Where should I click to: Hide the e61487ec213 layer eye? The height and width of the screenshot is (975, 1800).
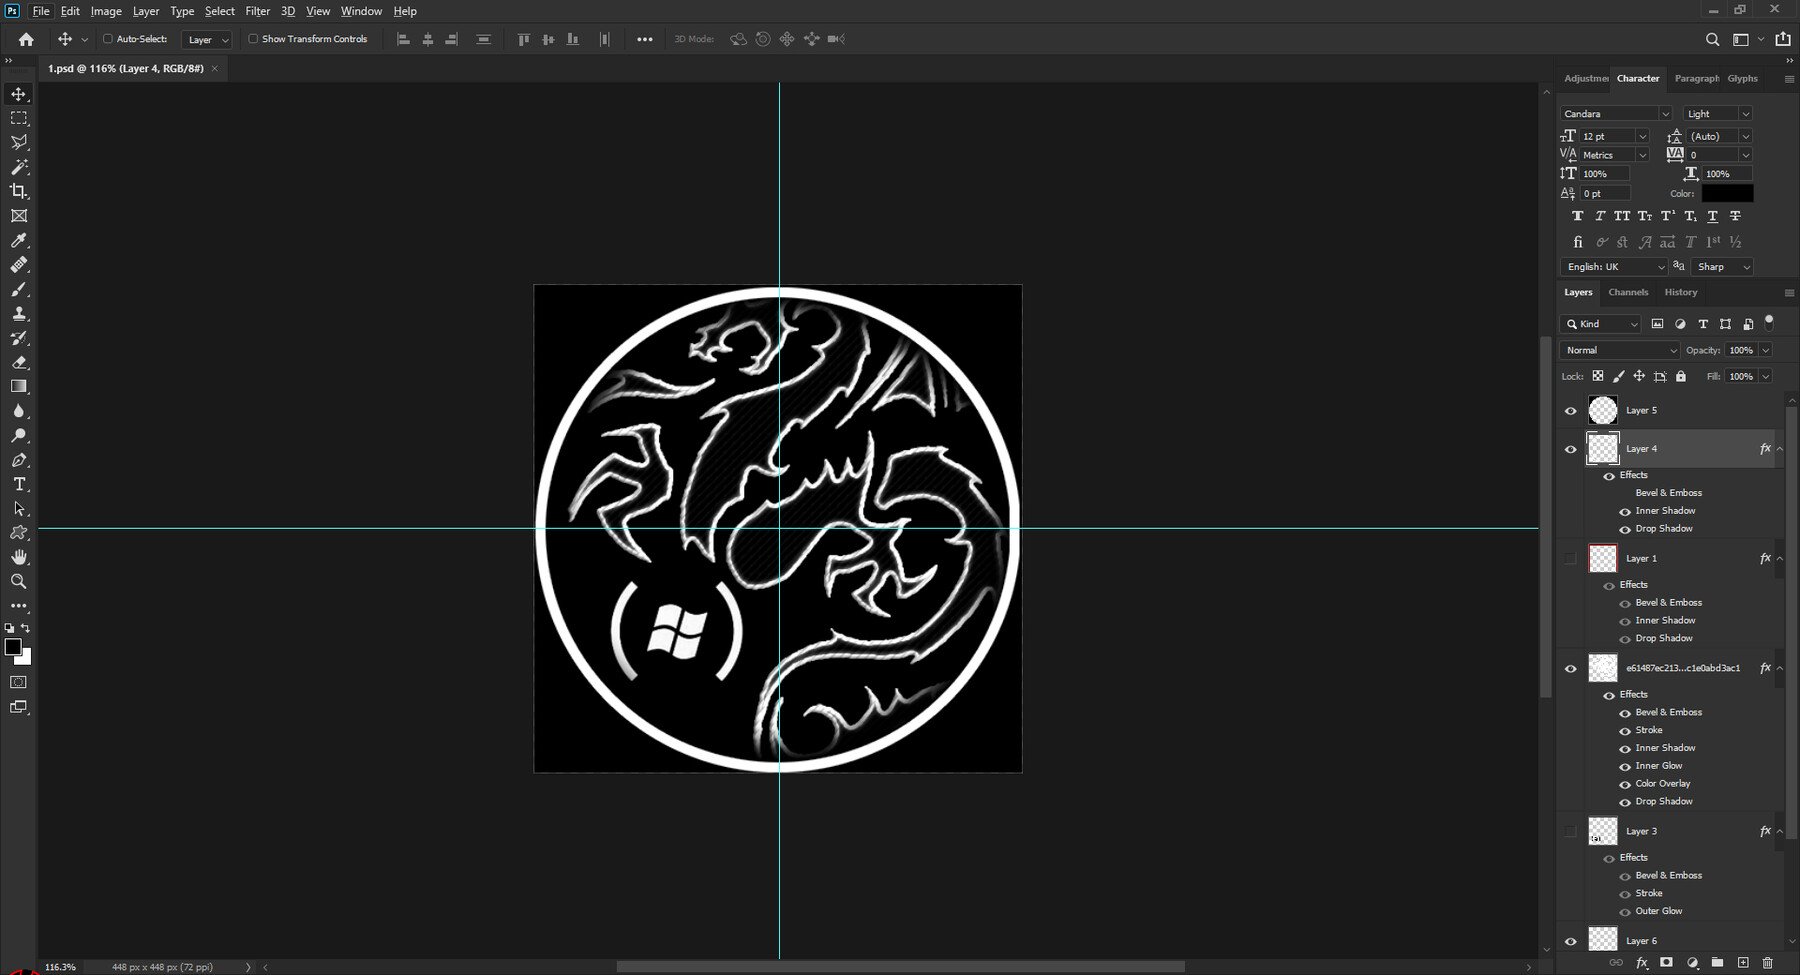1570,669
